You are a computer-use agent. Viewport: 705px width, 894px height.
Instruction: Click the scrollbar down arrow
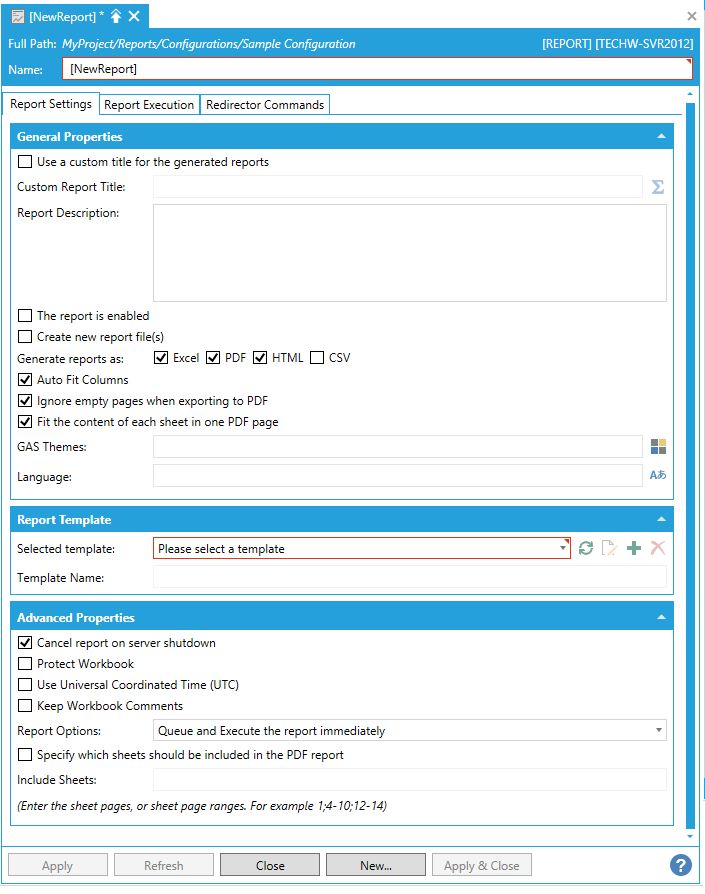[690, 836]
